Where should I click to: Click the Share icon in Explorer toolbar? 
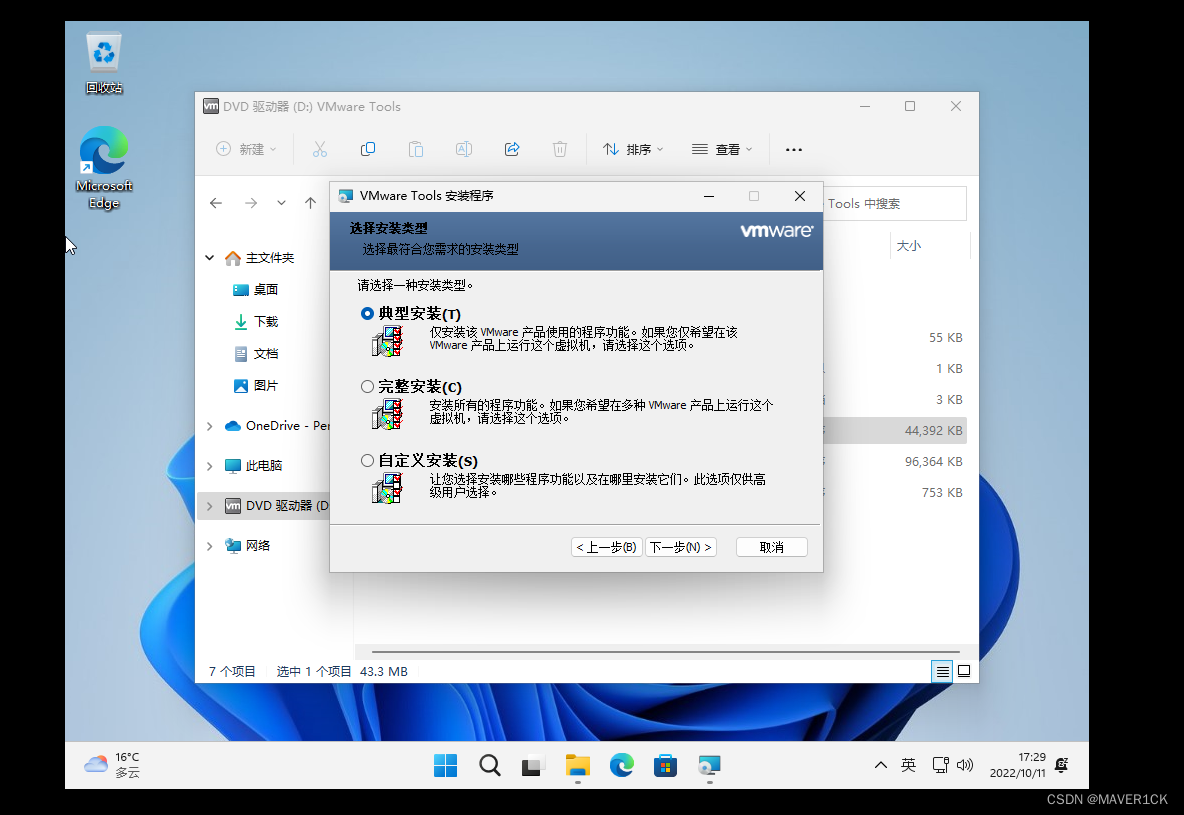point(512,150)
